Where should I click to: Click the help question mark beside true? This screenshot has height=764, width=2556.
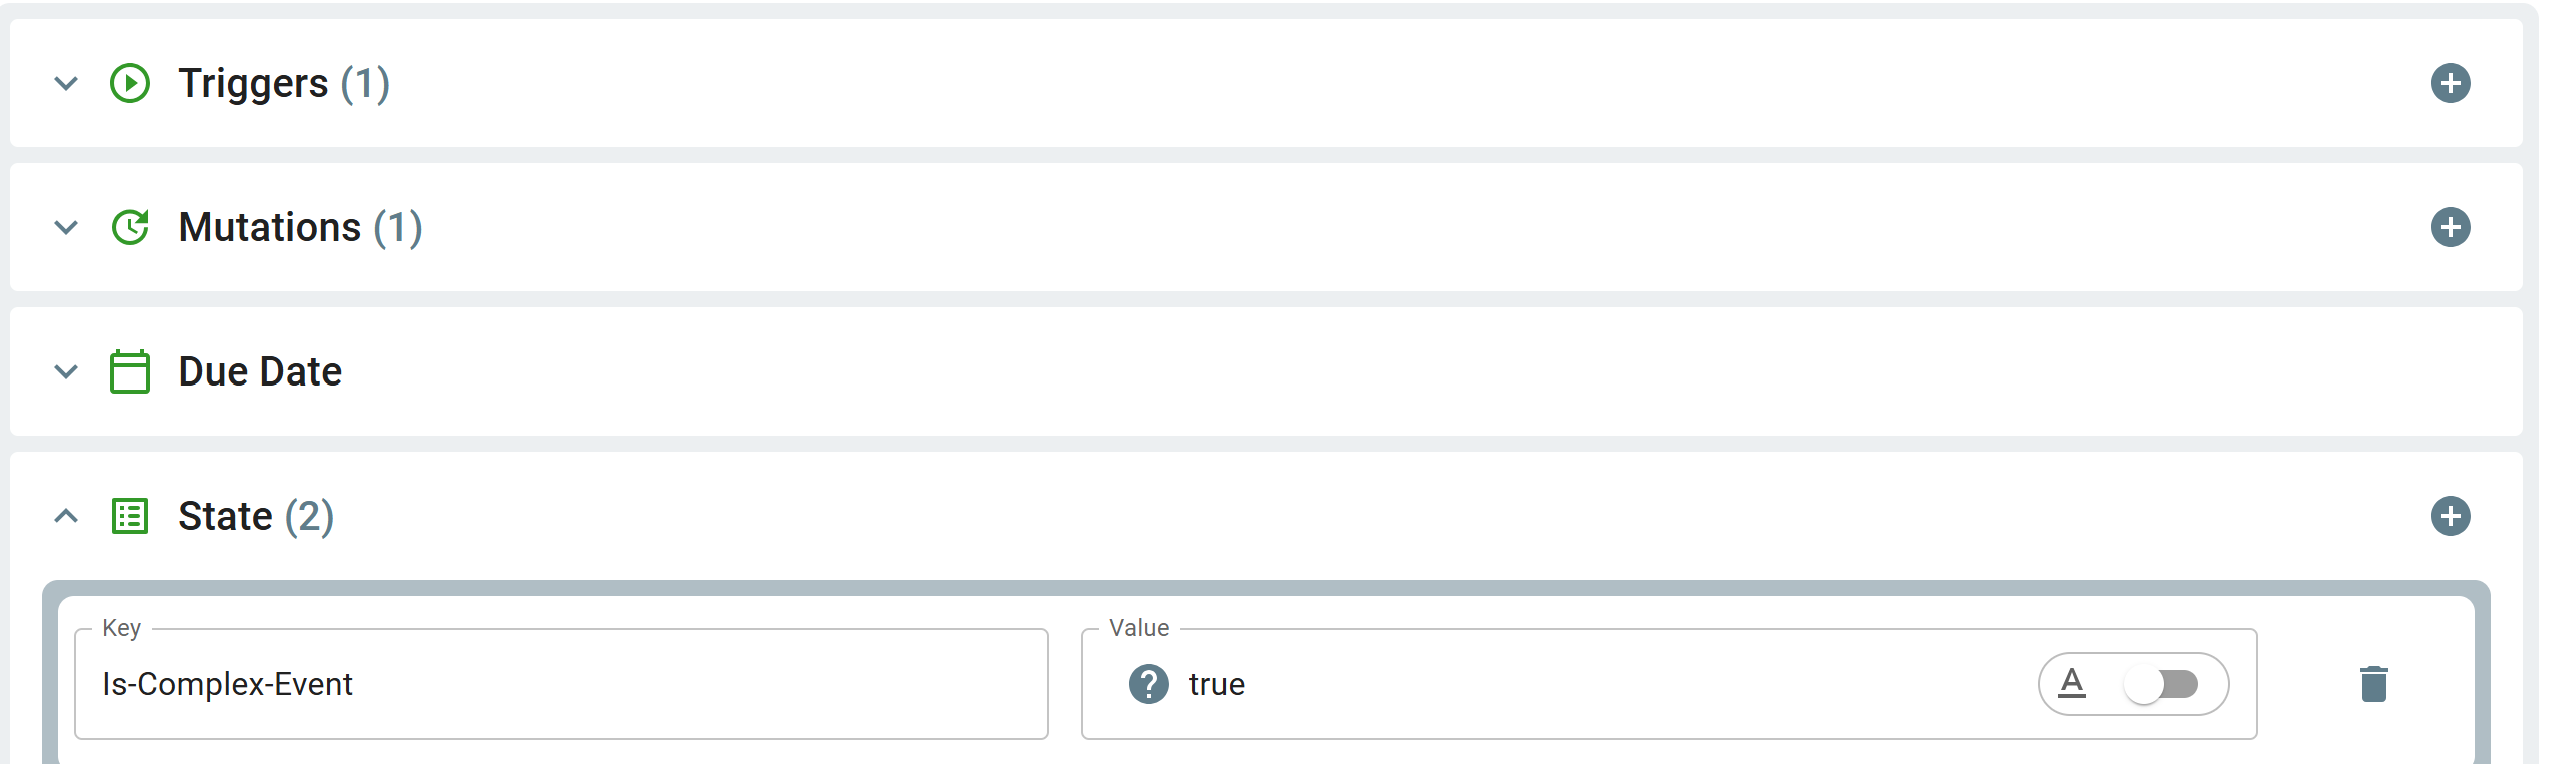(x=1148, y=684)
